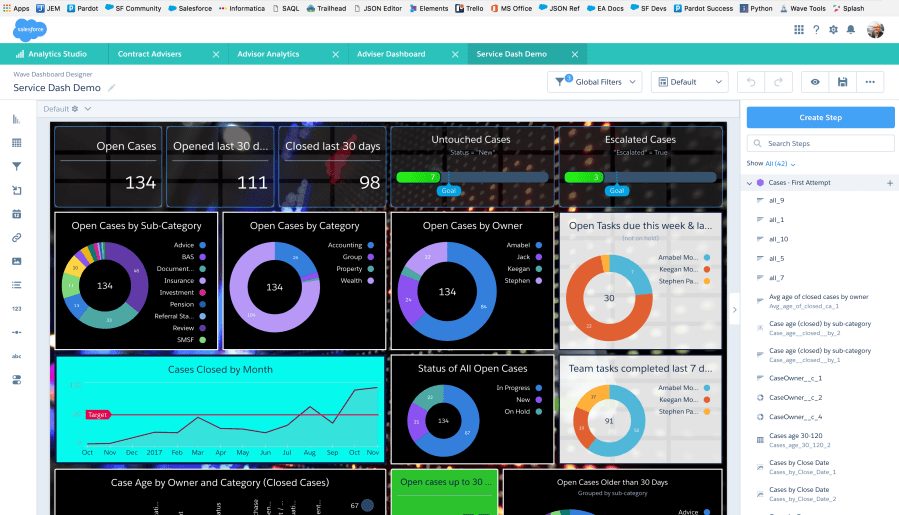Viewport: 899px width, 515px height.
Task: Click the Untouched Cases progress gauge
Action: click(472, 177)
